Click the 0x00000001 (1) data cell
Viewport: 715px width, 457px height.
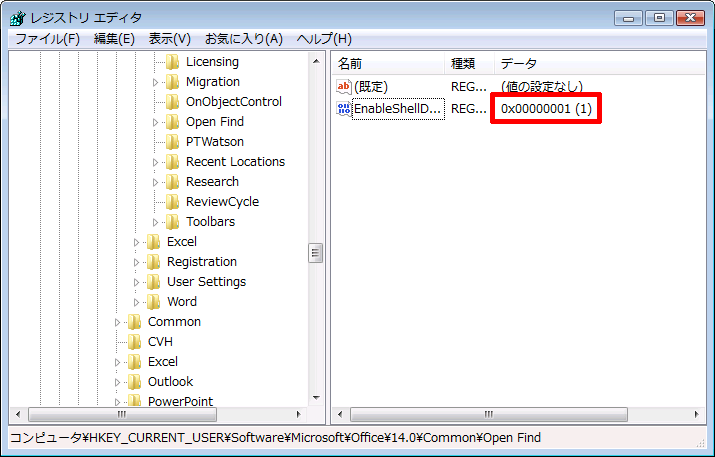pos(546,109)
